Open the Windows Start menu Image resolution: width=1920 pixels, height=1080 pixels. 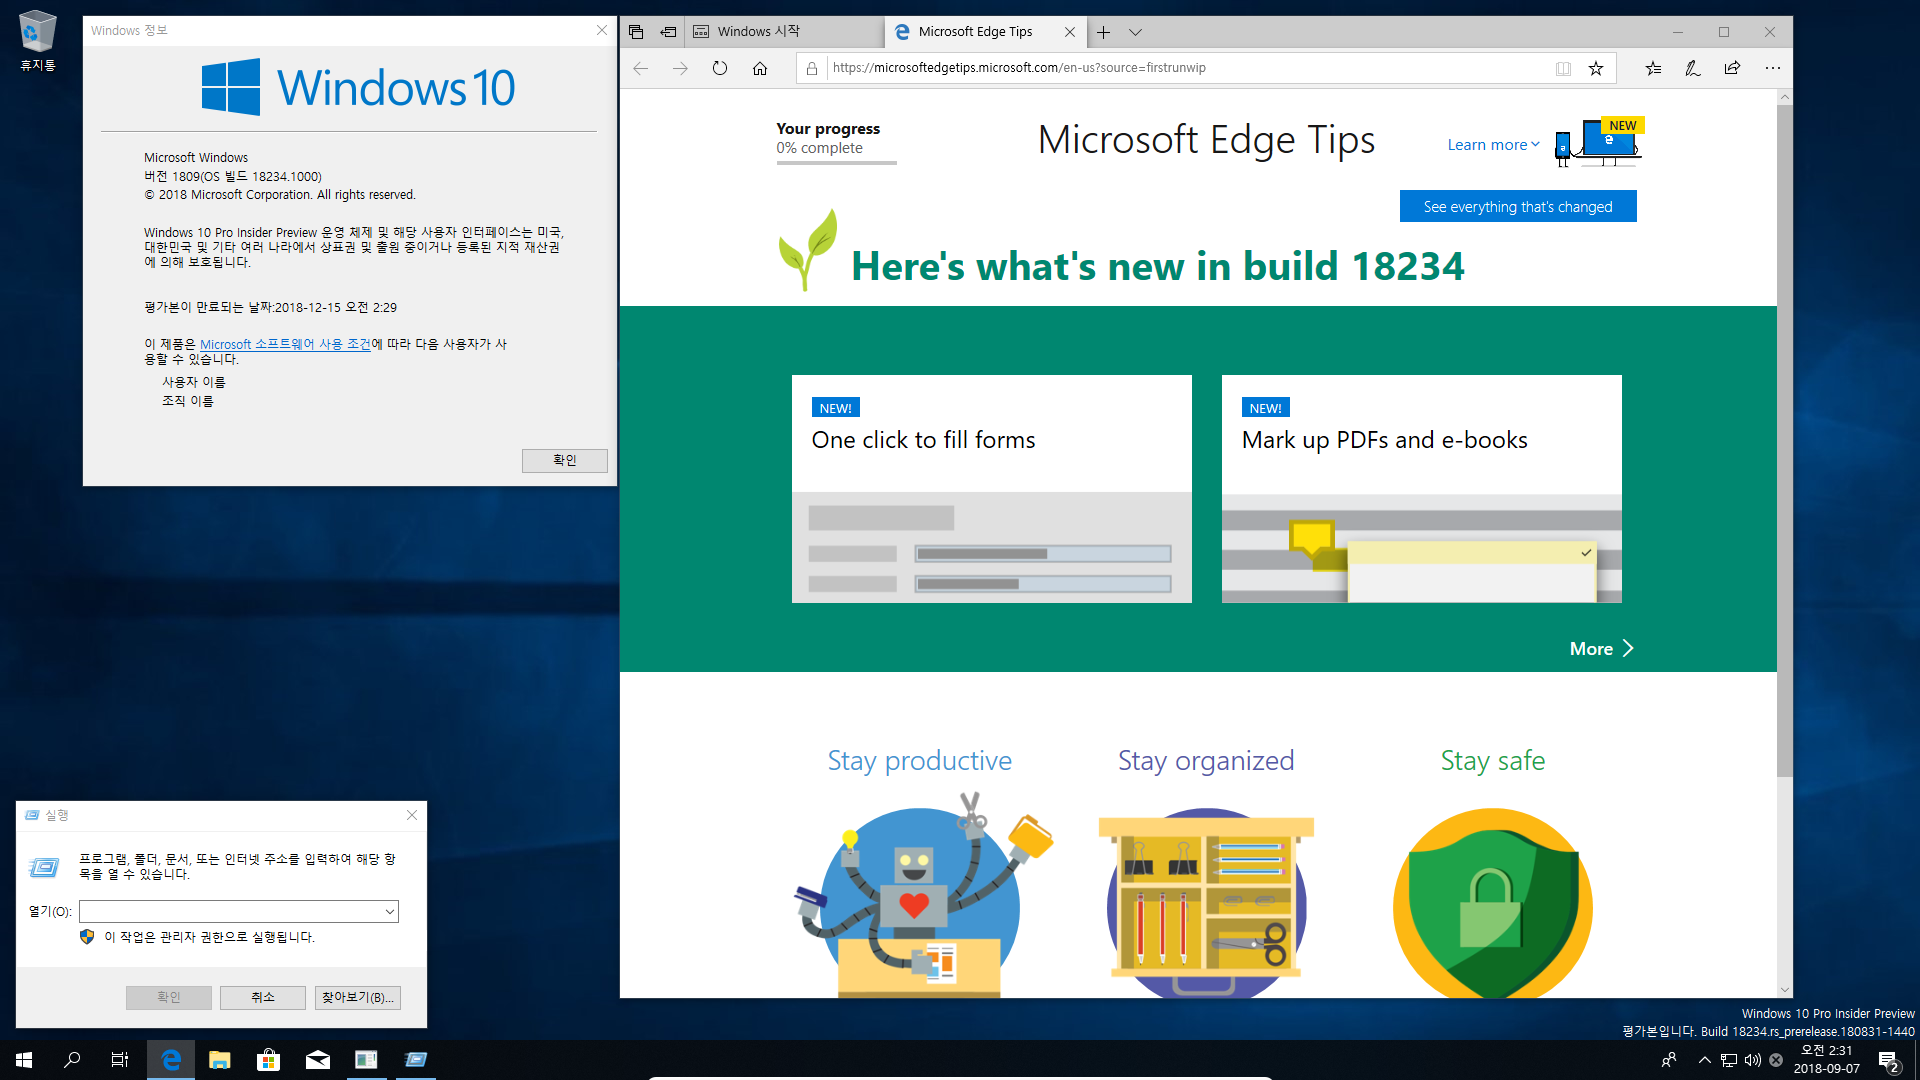24,1060
